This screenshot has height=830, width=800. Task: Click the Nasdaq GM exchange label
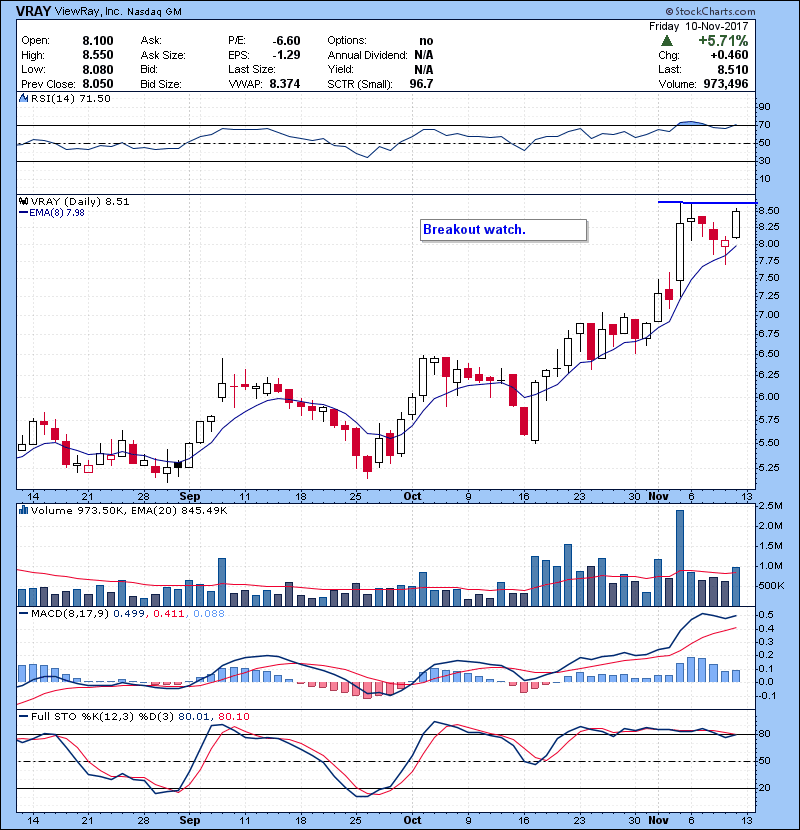coord(154,12)
